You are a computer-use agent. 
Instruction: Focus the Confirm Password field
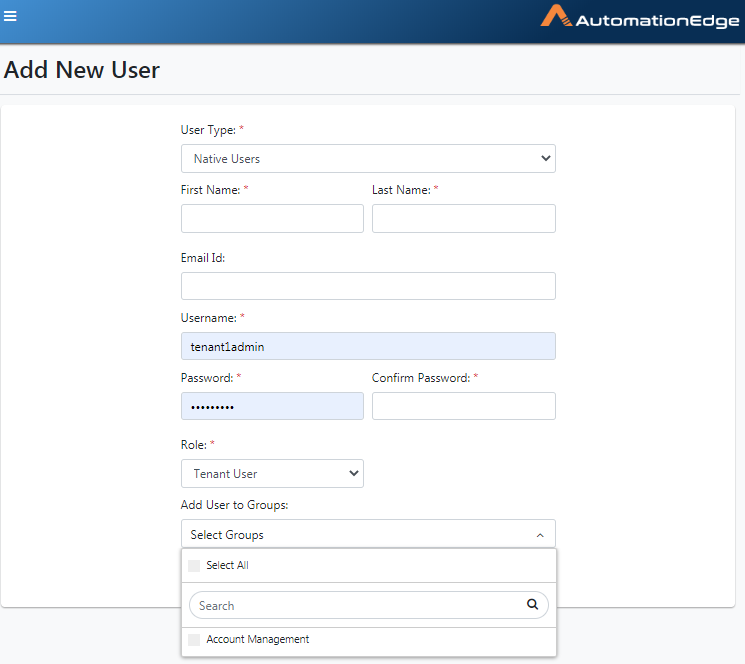pos(464,406)
